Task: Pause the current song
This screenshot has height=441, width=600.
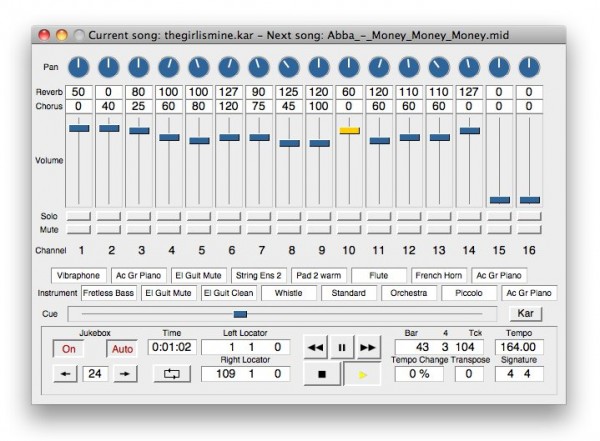Action: pyautogui.click(x=342, y=347)
